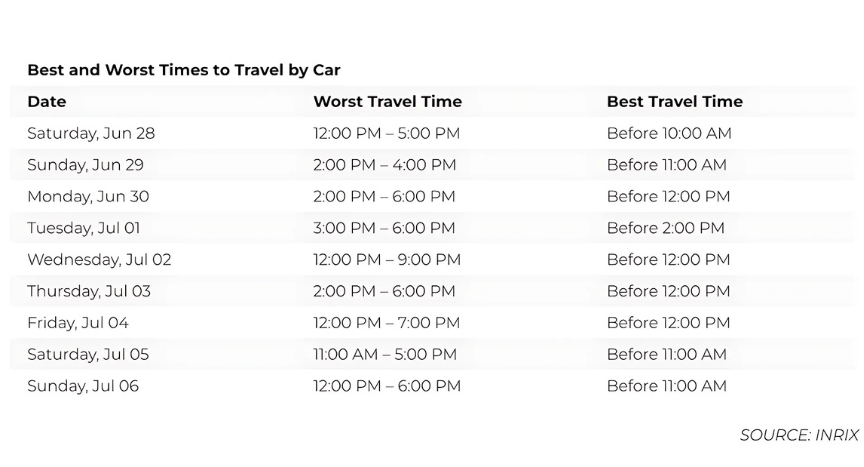The image size is (864, 467).
Task: Click the table title 'Best and Worst Times to Travel by Car'
Action: 183,70
